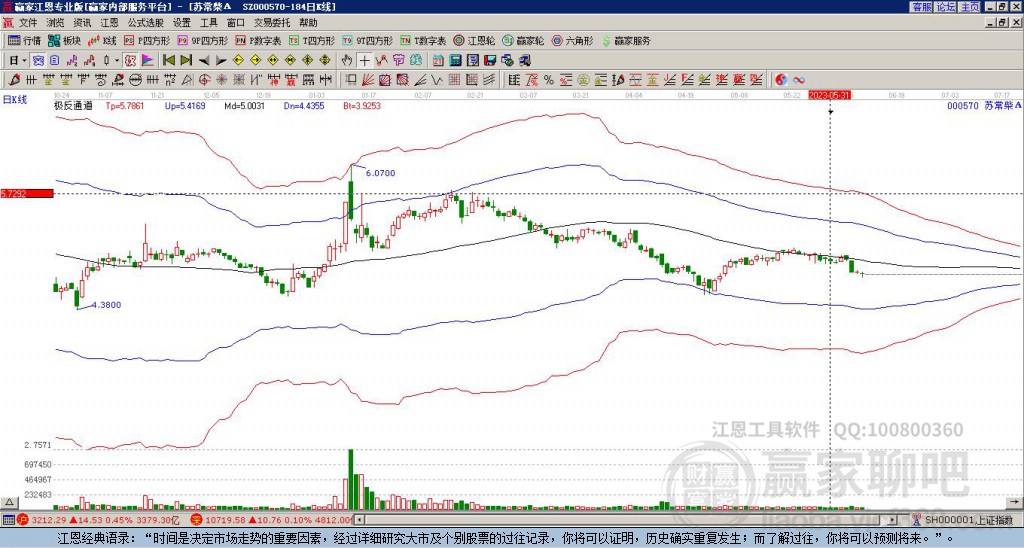This screenshot has width=1024, height=548.
Task: Click the truck icon in toolbar
Action: click(x=524, y=61)
